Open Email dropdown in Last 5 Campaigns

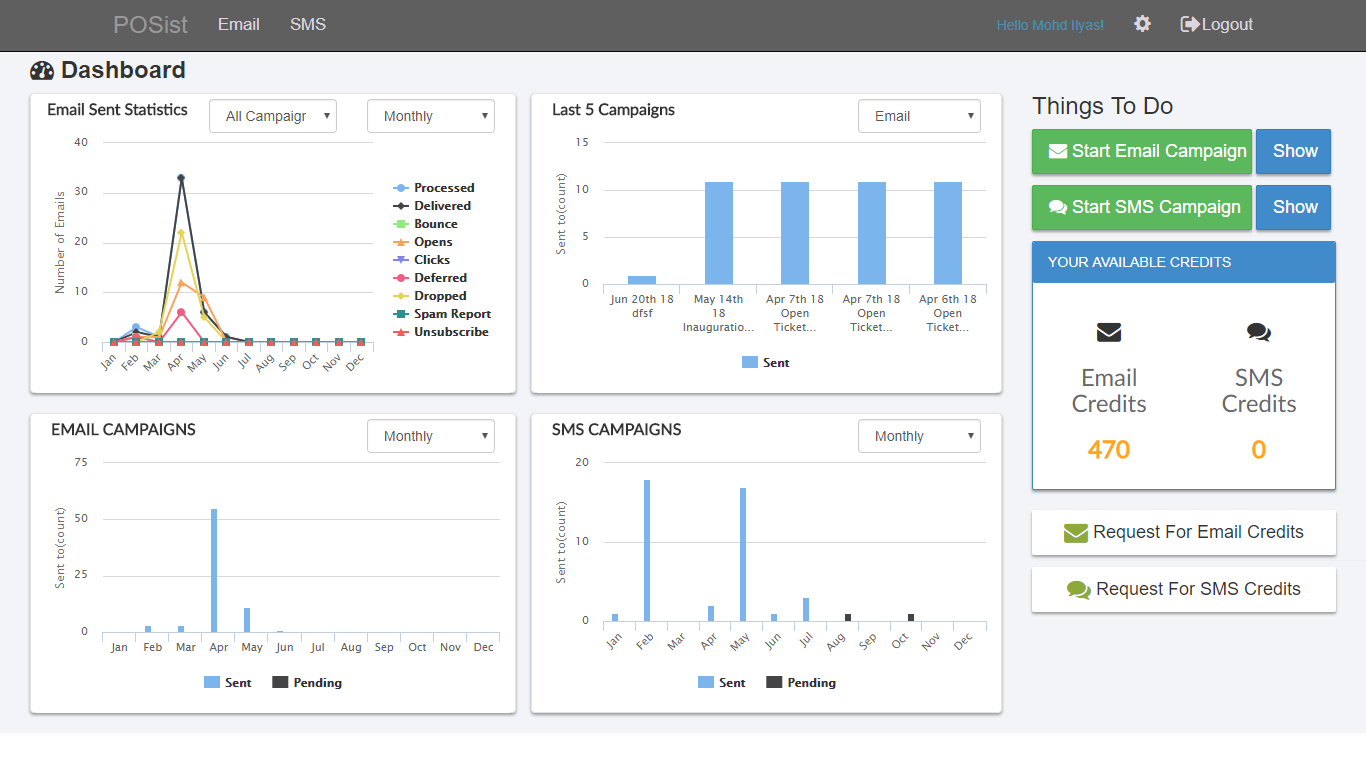click(919, 116)
